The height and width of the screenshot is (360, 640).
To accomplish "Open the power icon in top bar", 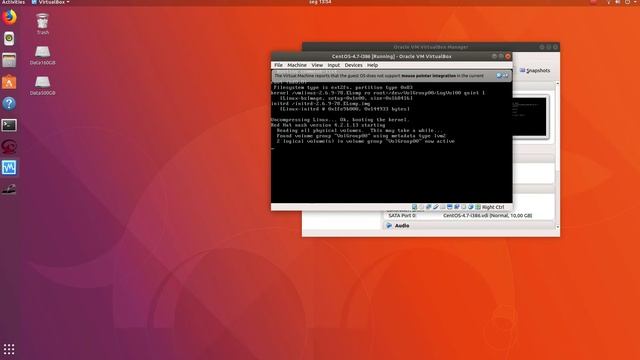I will (x=627, y=2).
